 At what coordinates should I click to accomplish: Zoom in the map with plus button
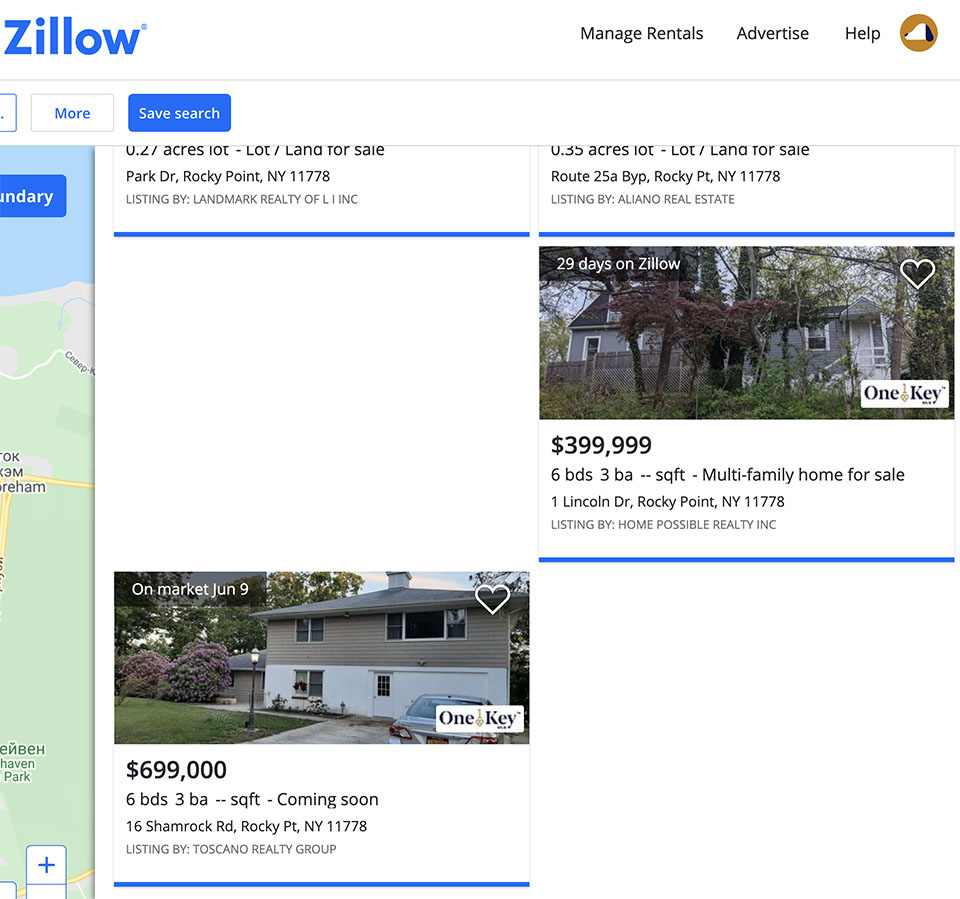pyautogui.click(x=47, y=865)
